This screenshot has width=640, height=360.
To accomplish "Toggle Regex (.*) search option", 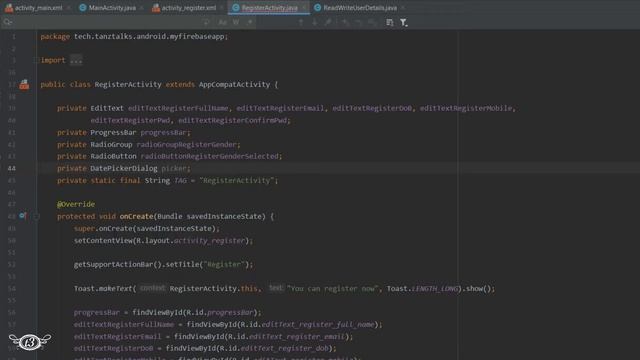I will point(249,22).
